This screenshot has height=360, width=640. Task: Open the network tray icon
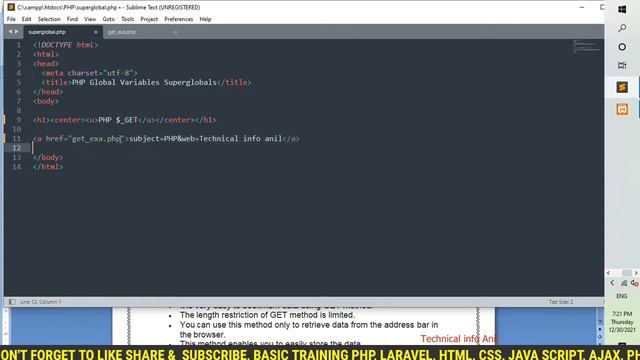point(624,283)
